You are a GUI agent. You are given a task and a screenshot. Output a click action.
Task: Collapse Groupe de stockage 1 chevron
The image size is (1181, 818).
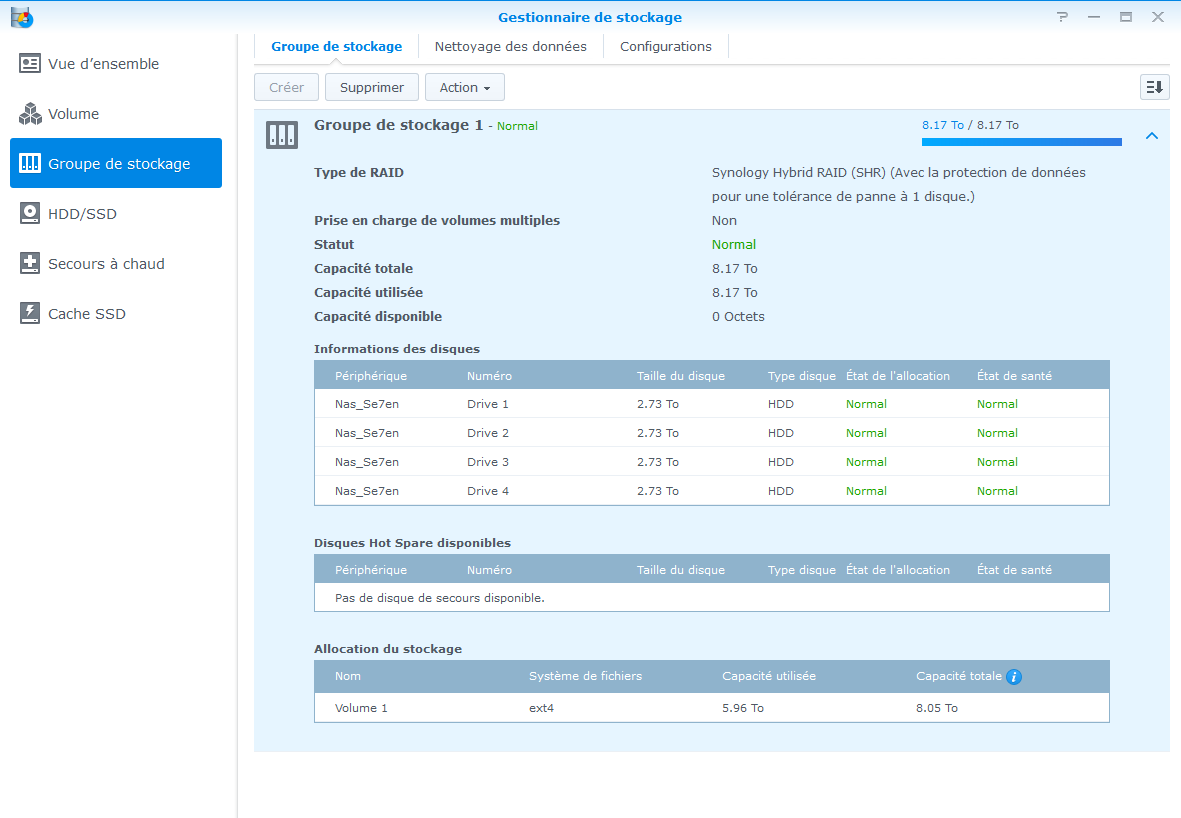point(1152,135)
